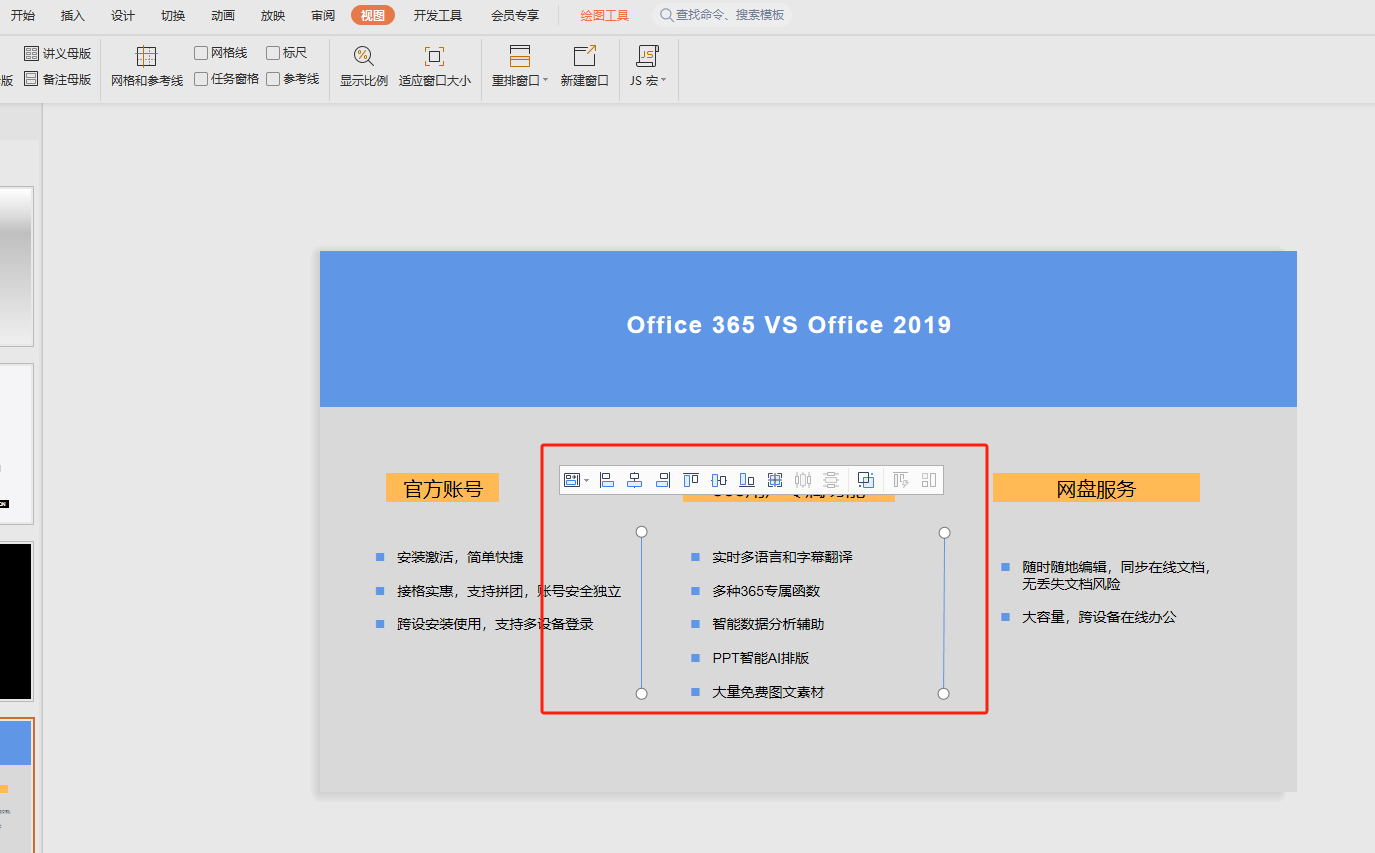
Task: Open the 讲义母版 handout master view
Action: pyautogui.click(x=58, y=53)
